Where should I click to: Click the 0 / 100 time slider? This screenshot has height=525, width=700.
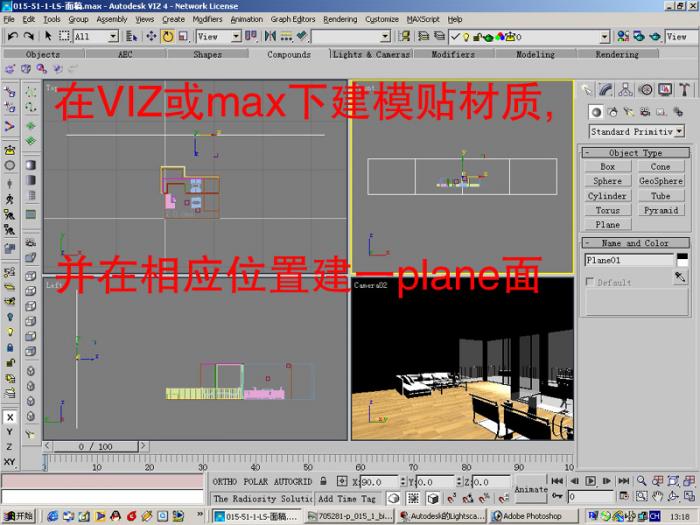click(96, 446)
